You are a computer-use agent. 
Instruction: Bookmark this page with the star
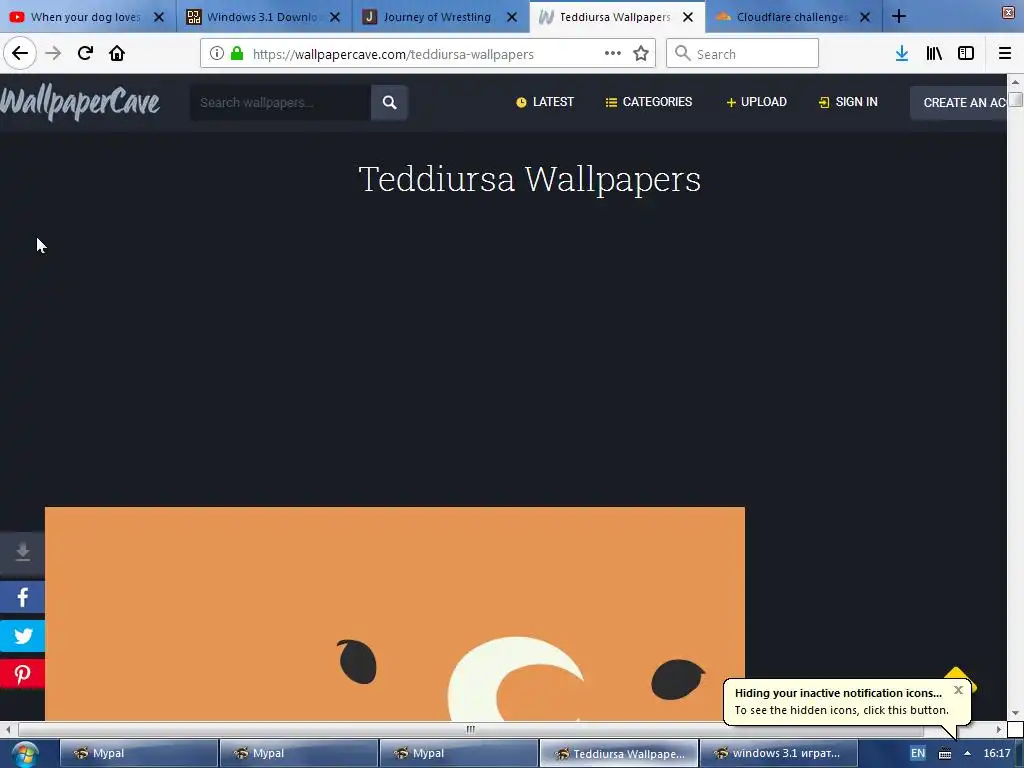point(641,54)
